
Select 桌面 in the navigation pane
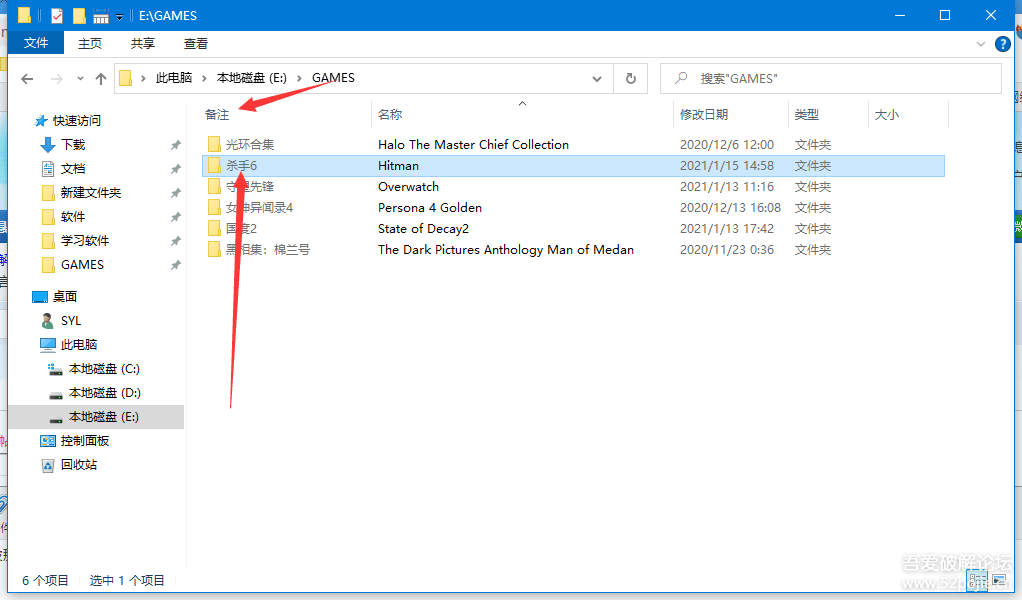[65, 296]
